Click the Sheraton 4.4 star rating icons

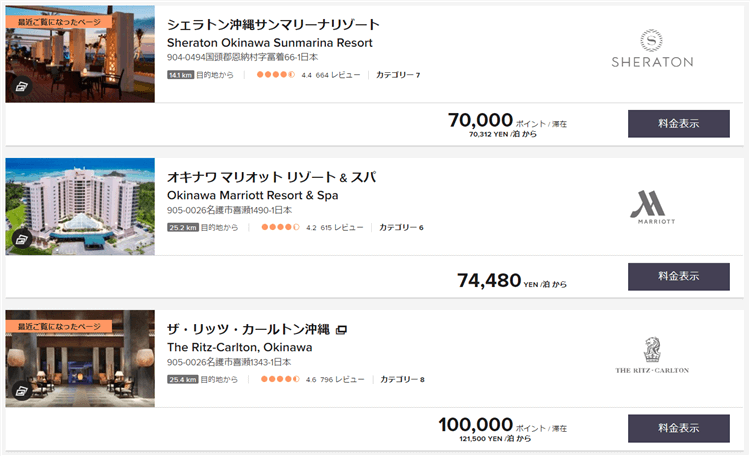click(x=275, y=75)
